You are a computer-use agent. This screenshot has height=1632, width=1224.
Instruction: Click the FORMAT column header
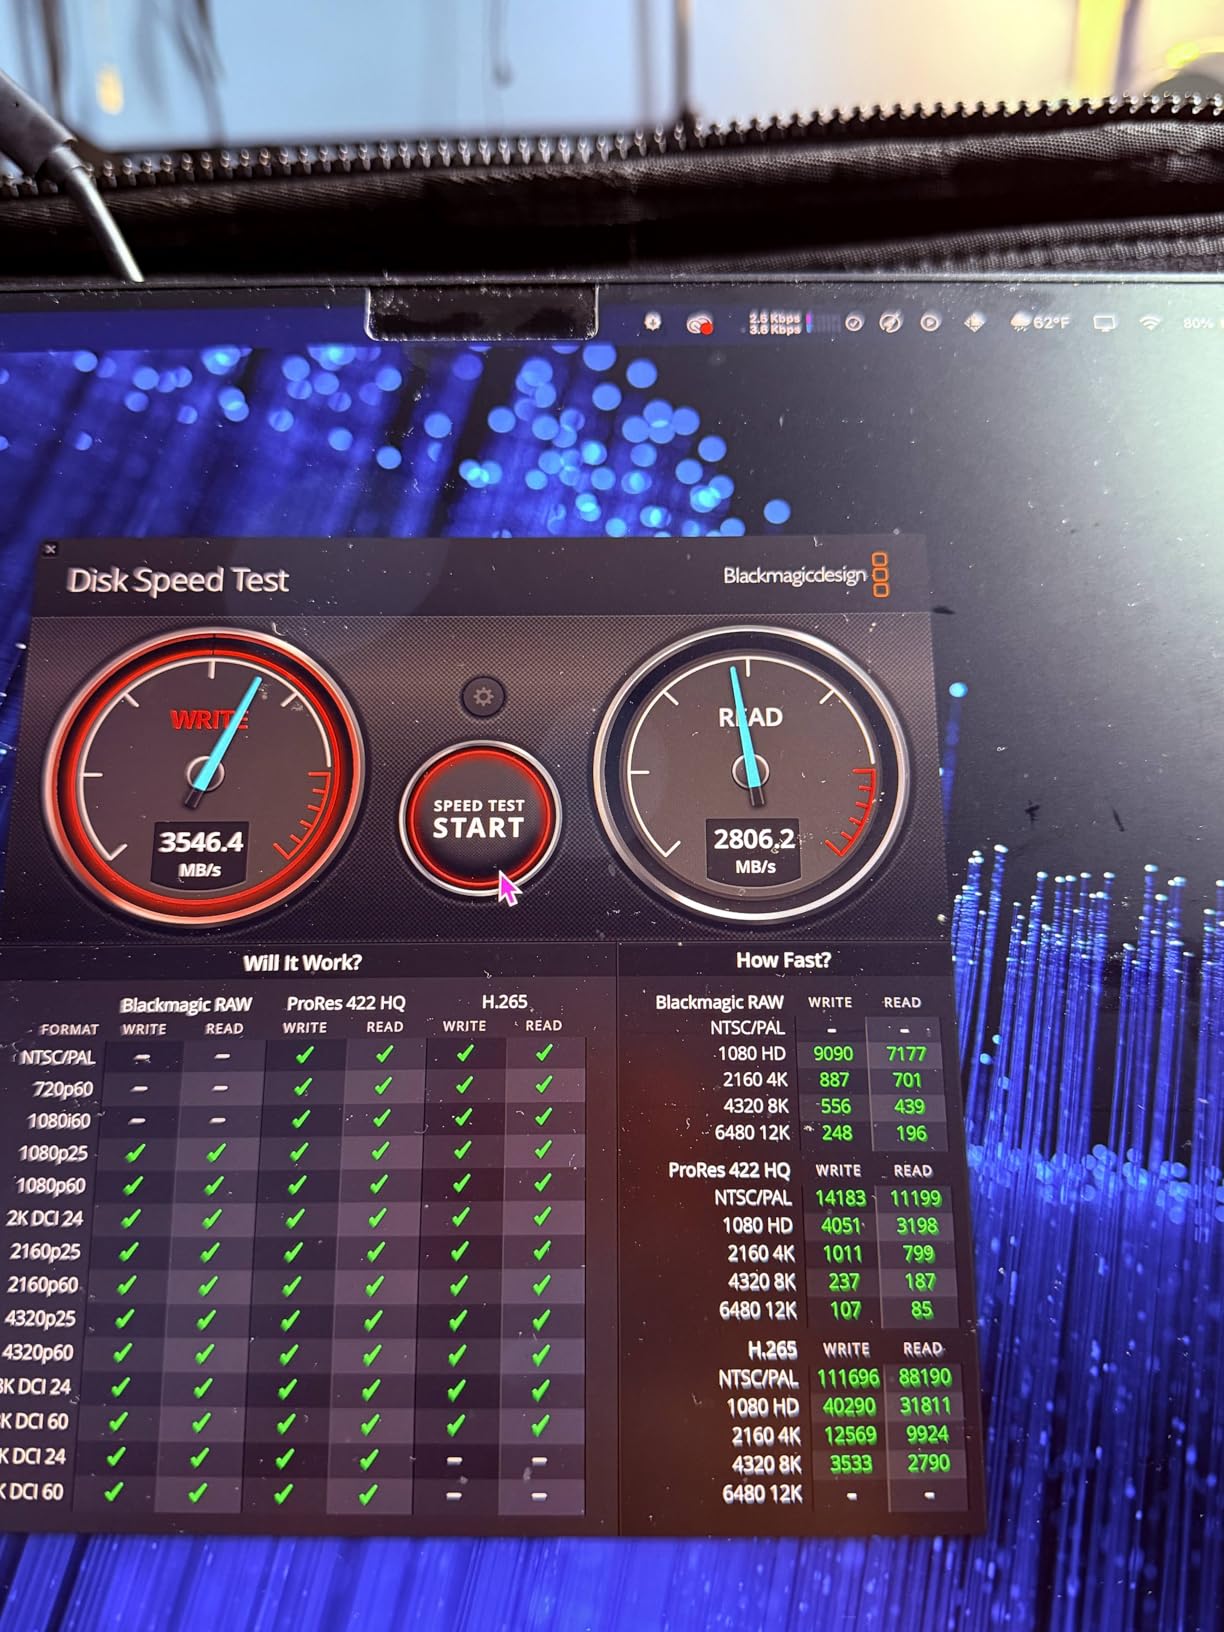pos(69,1029)
